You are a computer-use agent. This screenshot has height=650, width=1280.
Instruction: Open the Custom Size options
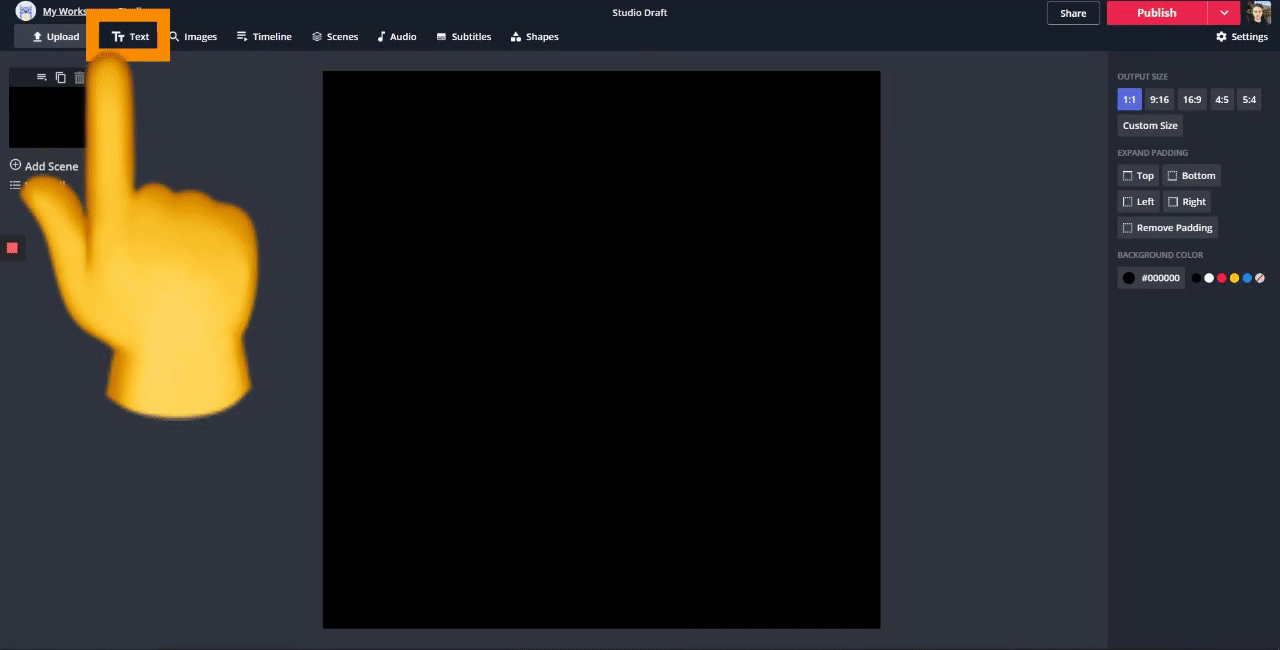[1149, 126]
